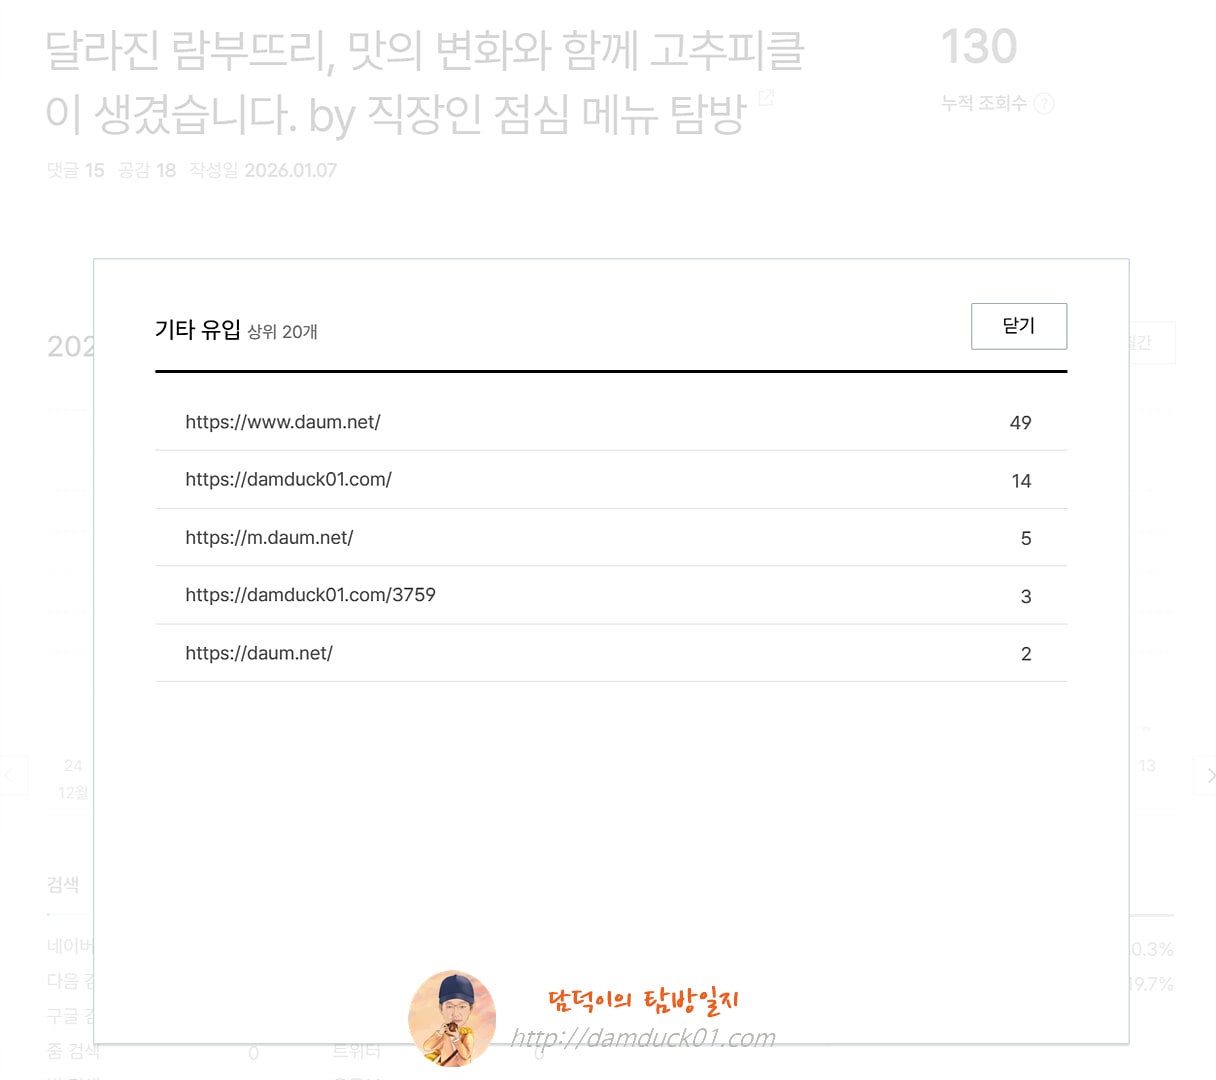Click the 담덕이 blogger avatar image
This screenshot has width=1216, height=1080.
coord(452,1018)
